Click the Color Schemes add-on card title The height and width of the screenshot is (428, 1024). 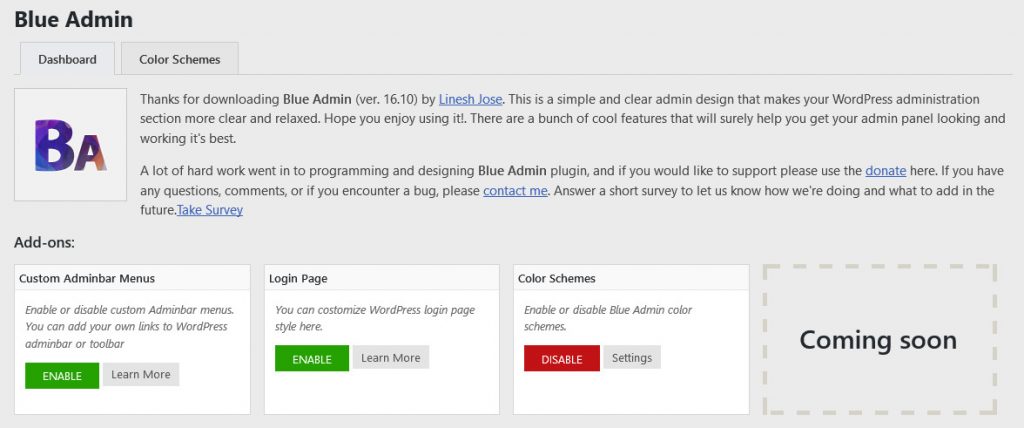(557, 278)
